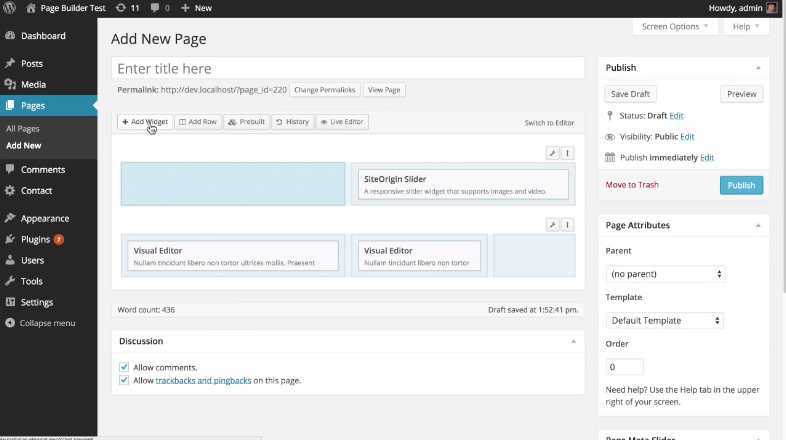This screenshot has height=440, width=786.
Task: Click the wrench icon on the first row
Action: click(552, 153)
